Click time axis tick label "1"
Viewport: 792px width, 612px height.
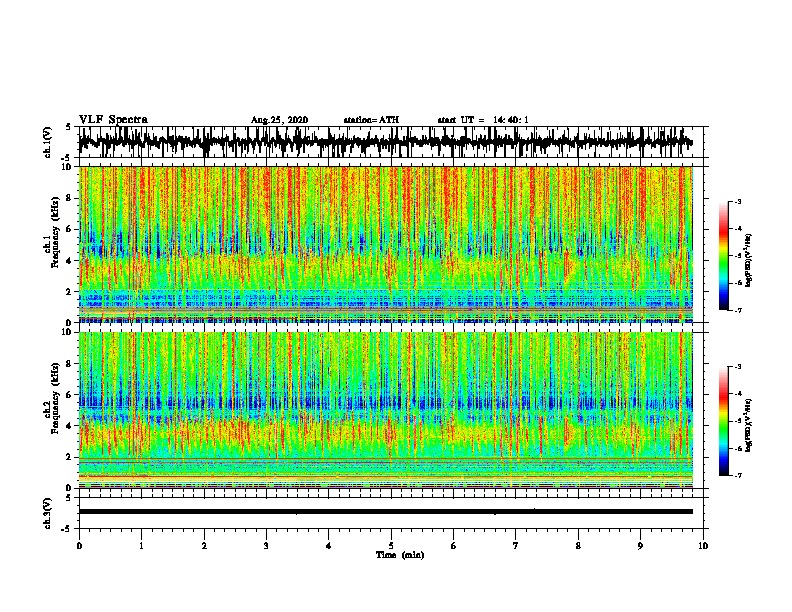[141, 546]
